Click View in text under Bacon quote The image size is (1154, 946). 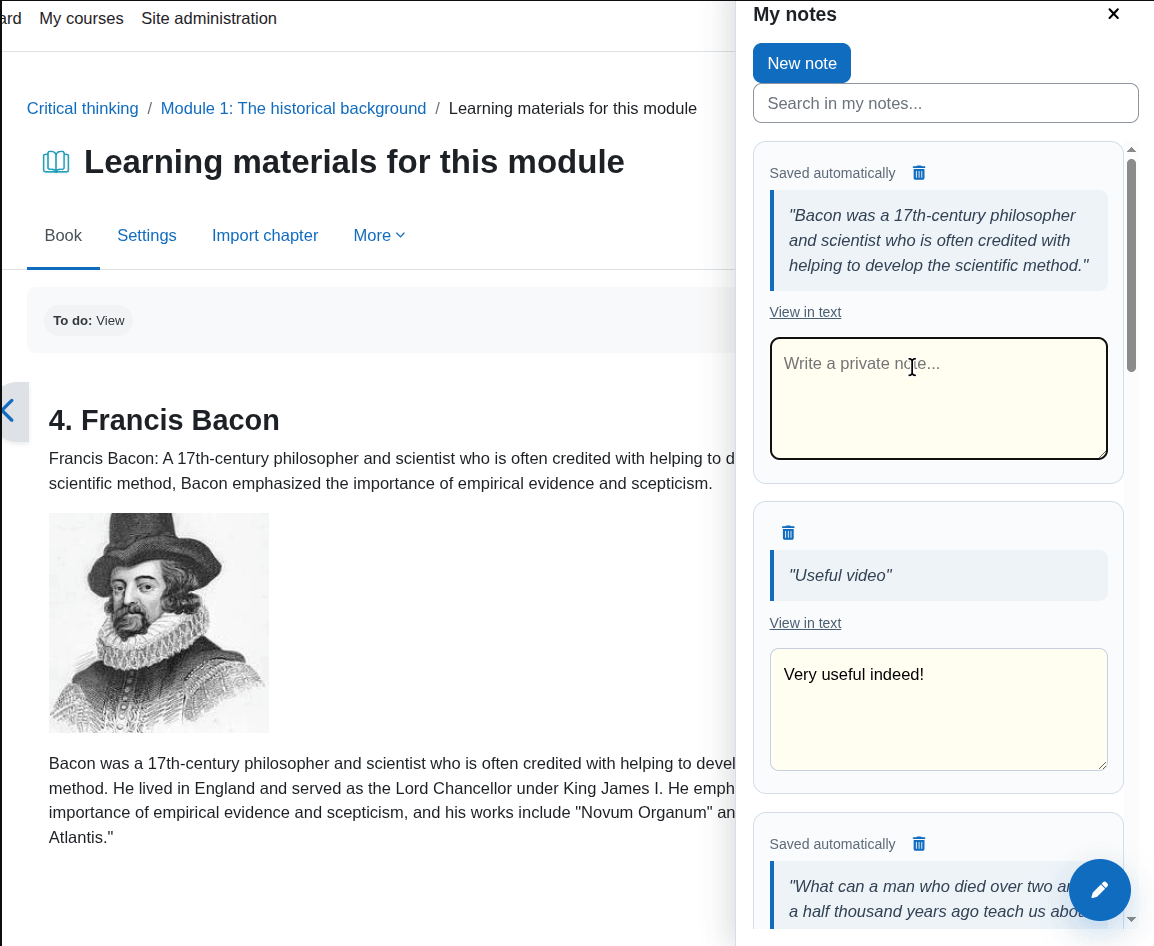pyautogui.click(x=805, y=312)
